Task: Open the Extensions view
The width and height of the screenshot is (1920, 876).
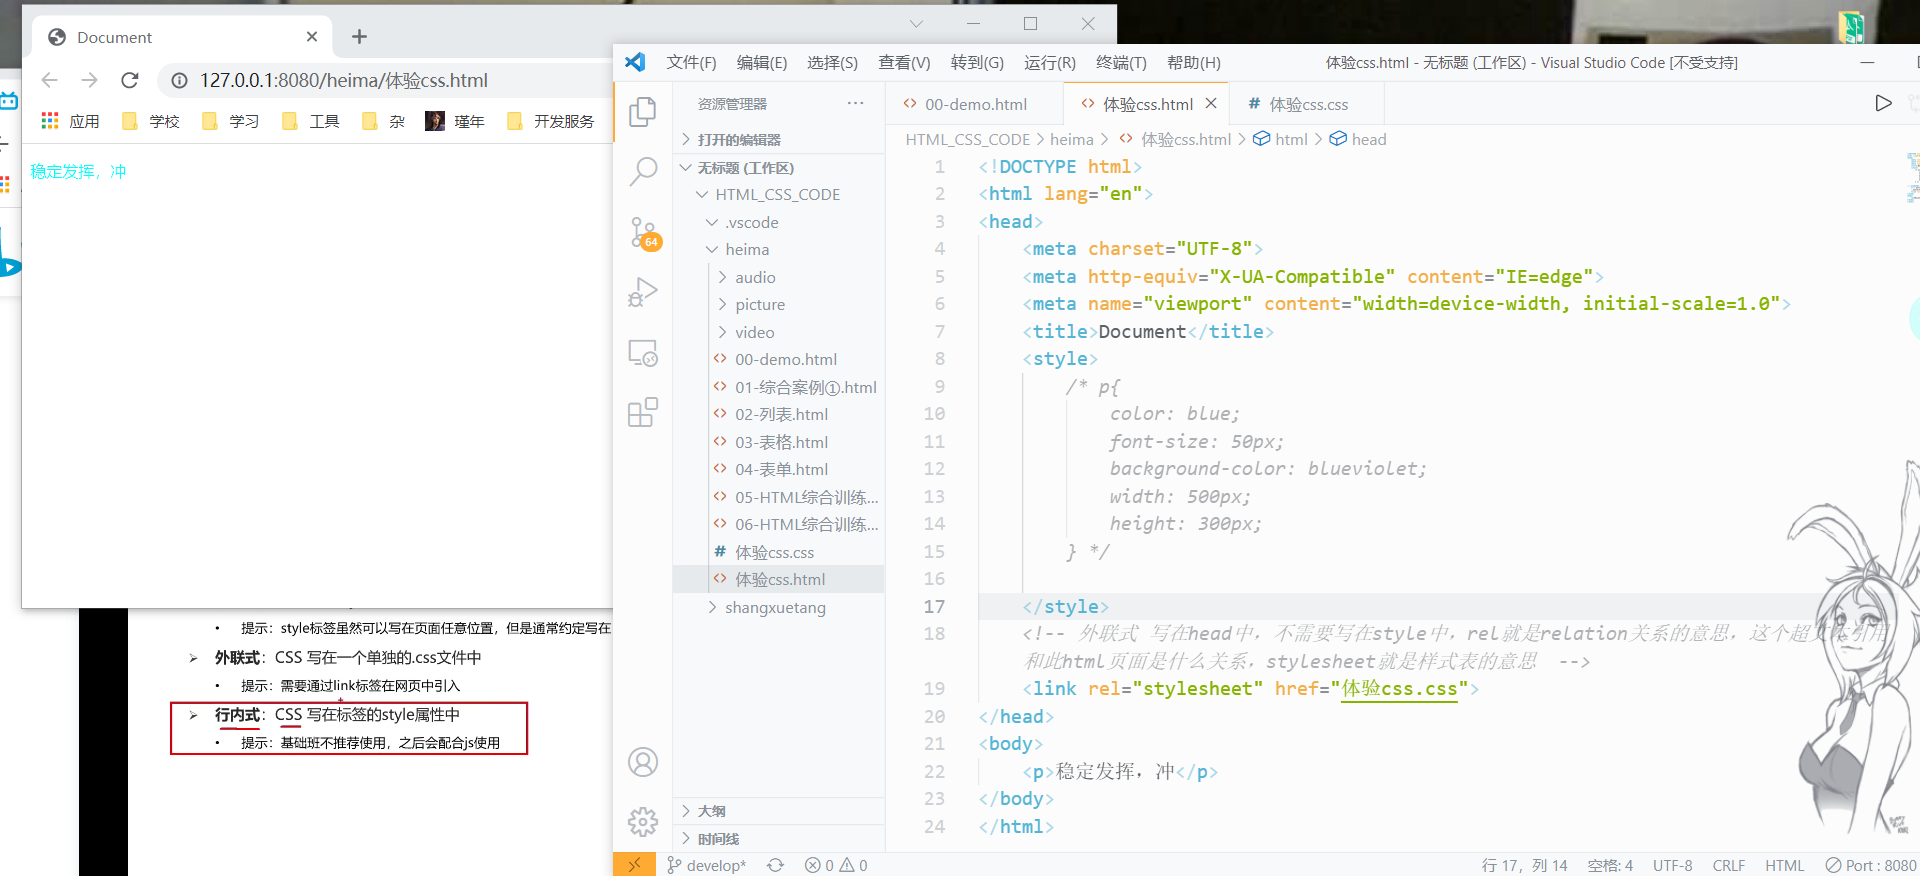Action: [643, 412]
